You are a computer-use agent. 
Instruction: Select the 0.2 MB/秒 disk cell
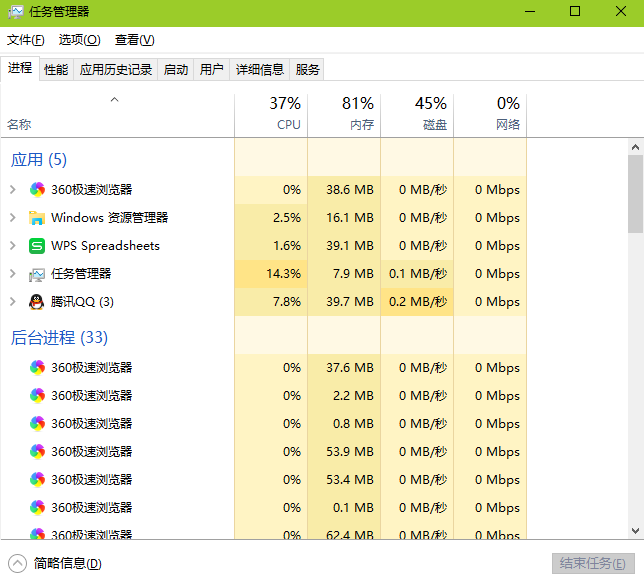417,302
